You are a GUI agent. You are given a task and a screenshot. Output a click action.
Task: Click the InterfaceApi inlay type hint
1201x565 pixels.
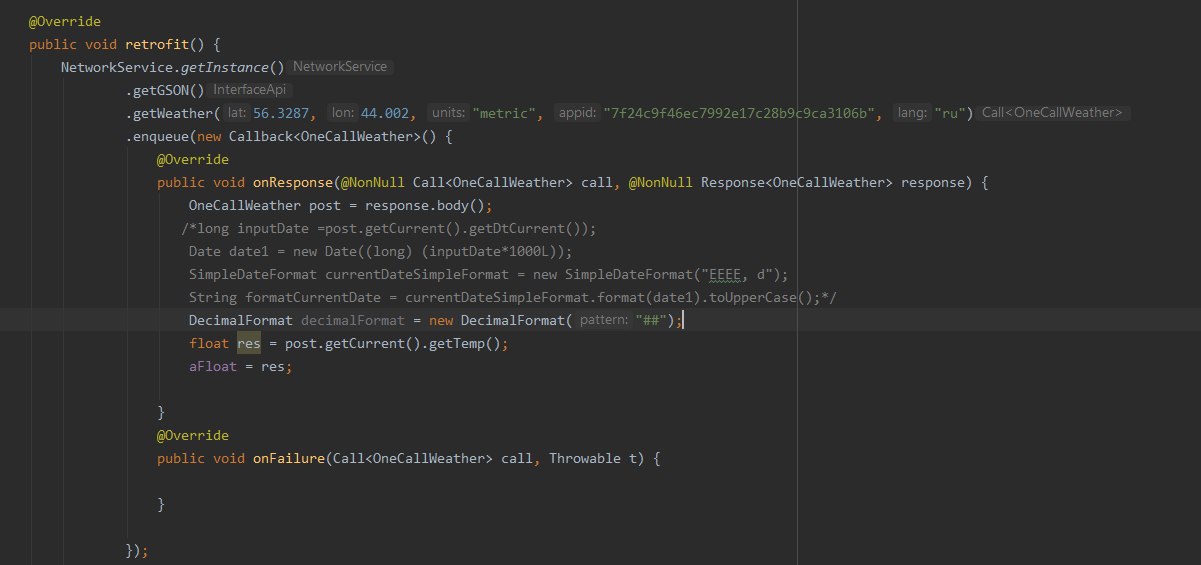(x=249, y=90)
